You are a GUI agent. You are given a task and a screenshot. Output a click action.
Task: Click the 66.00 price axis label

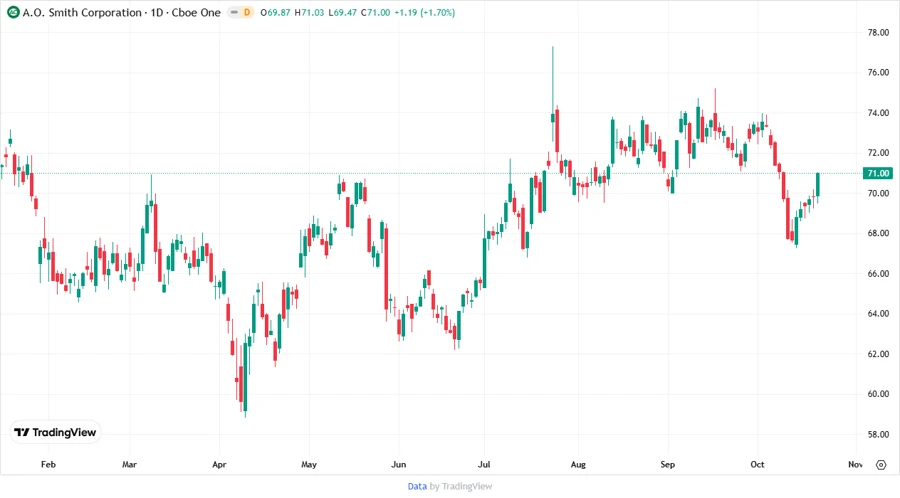(878, 274)
